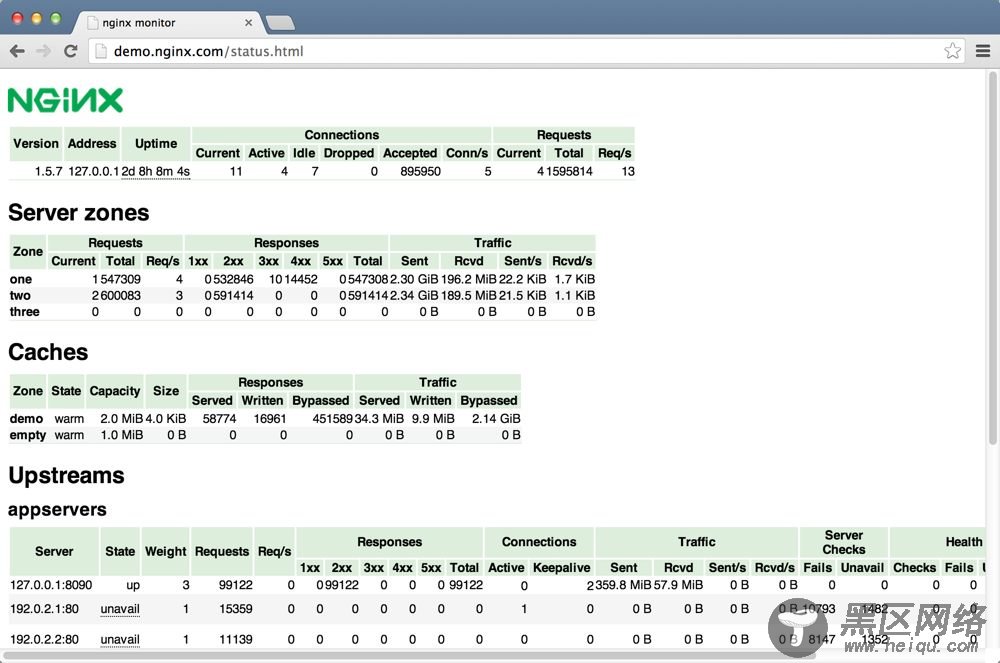Click the page icon in the address bar
This screenshot has height=663, width=1000.
pyautogui.click(x=100, y=51)
